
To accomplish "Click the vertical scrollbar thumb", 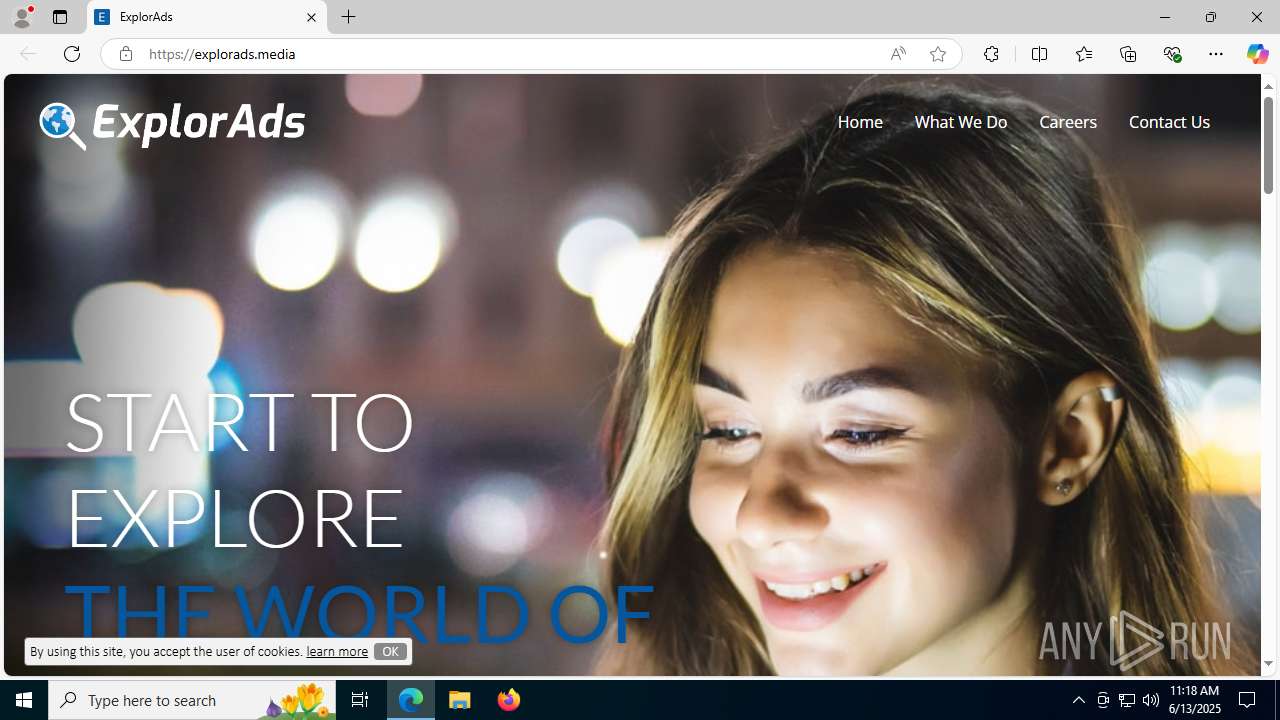I will [1268, 144].
